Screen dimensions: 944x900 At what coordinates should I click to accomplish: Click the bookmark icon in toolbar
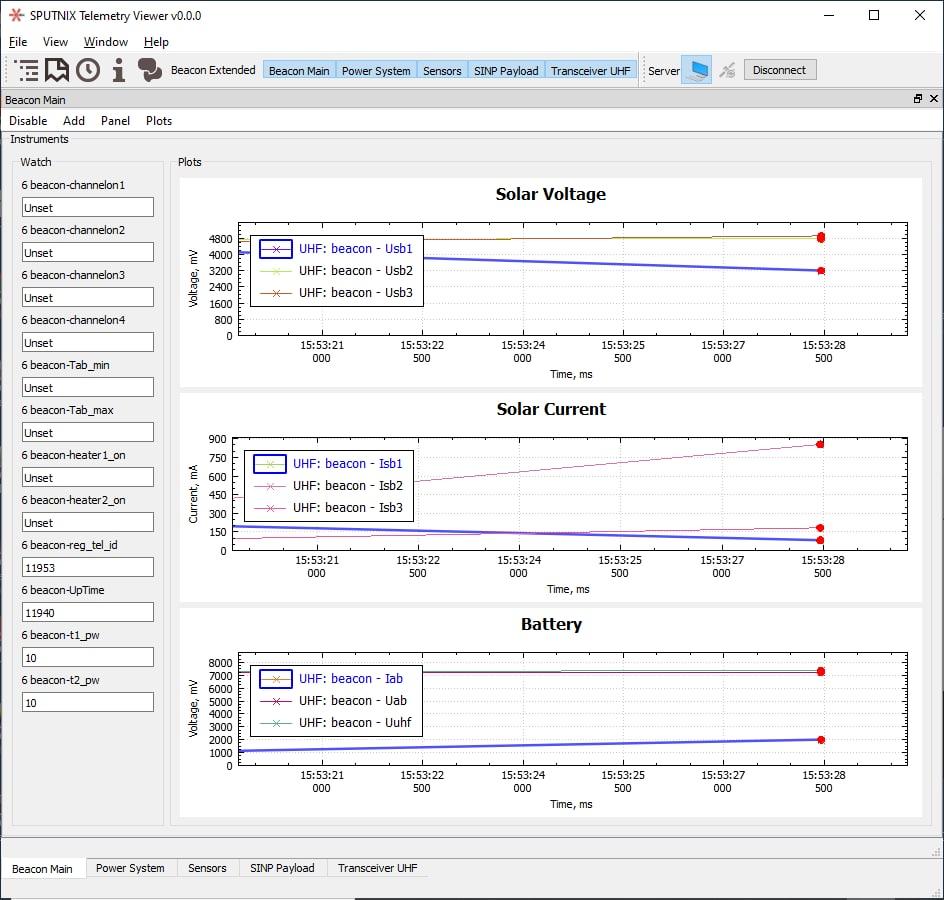point(57,70)
